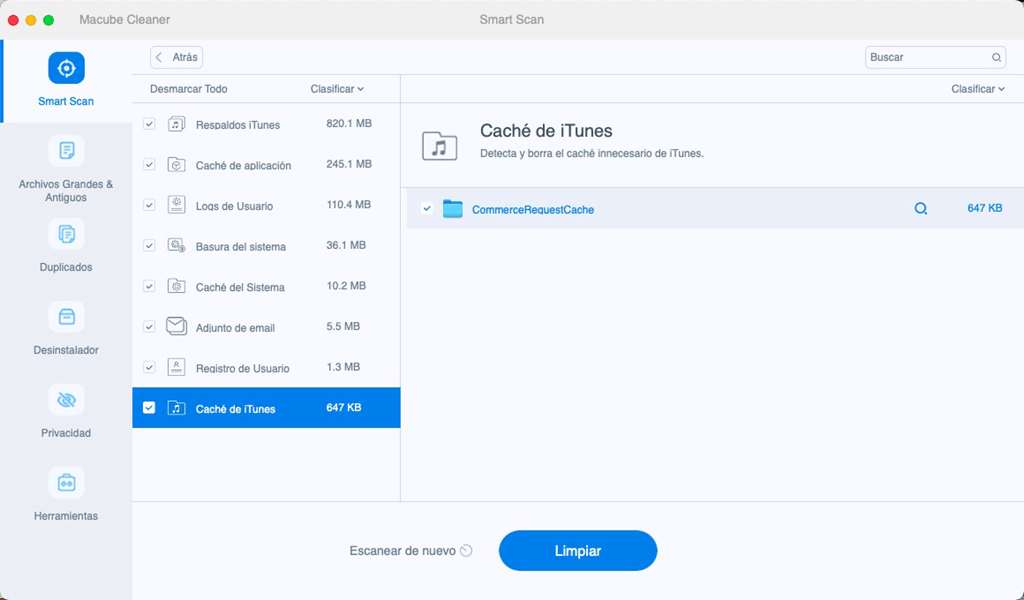Click the Logs de Usuario category icon
The width and height of the screenshot is (1024, 600).
coord(176,204)
